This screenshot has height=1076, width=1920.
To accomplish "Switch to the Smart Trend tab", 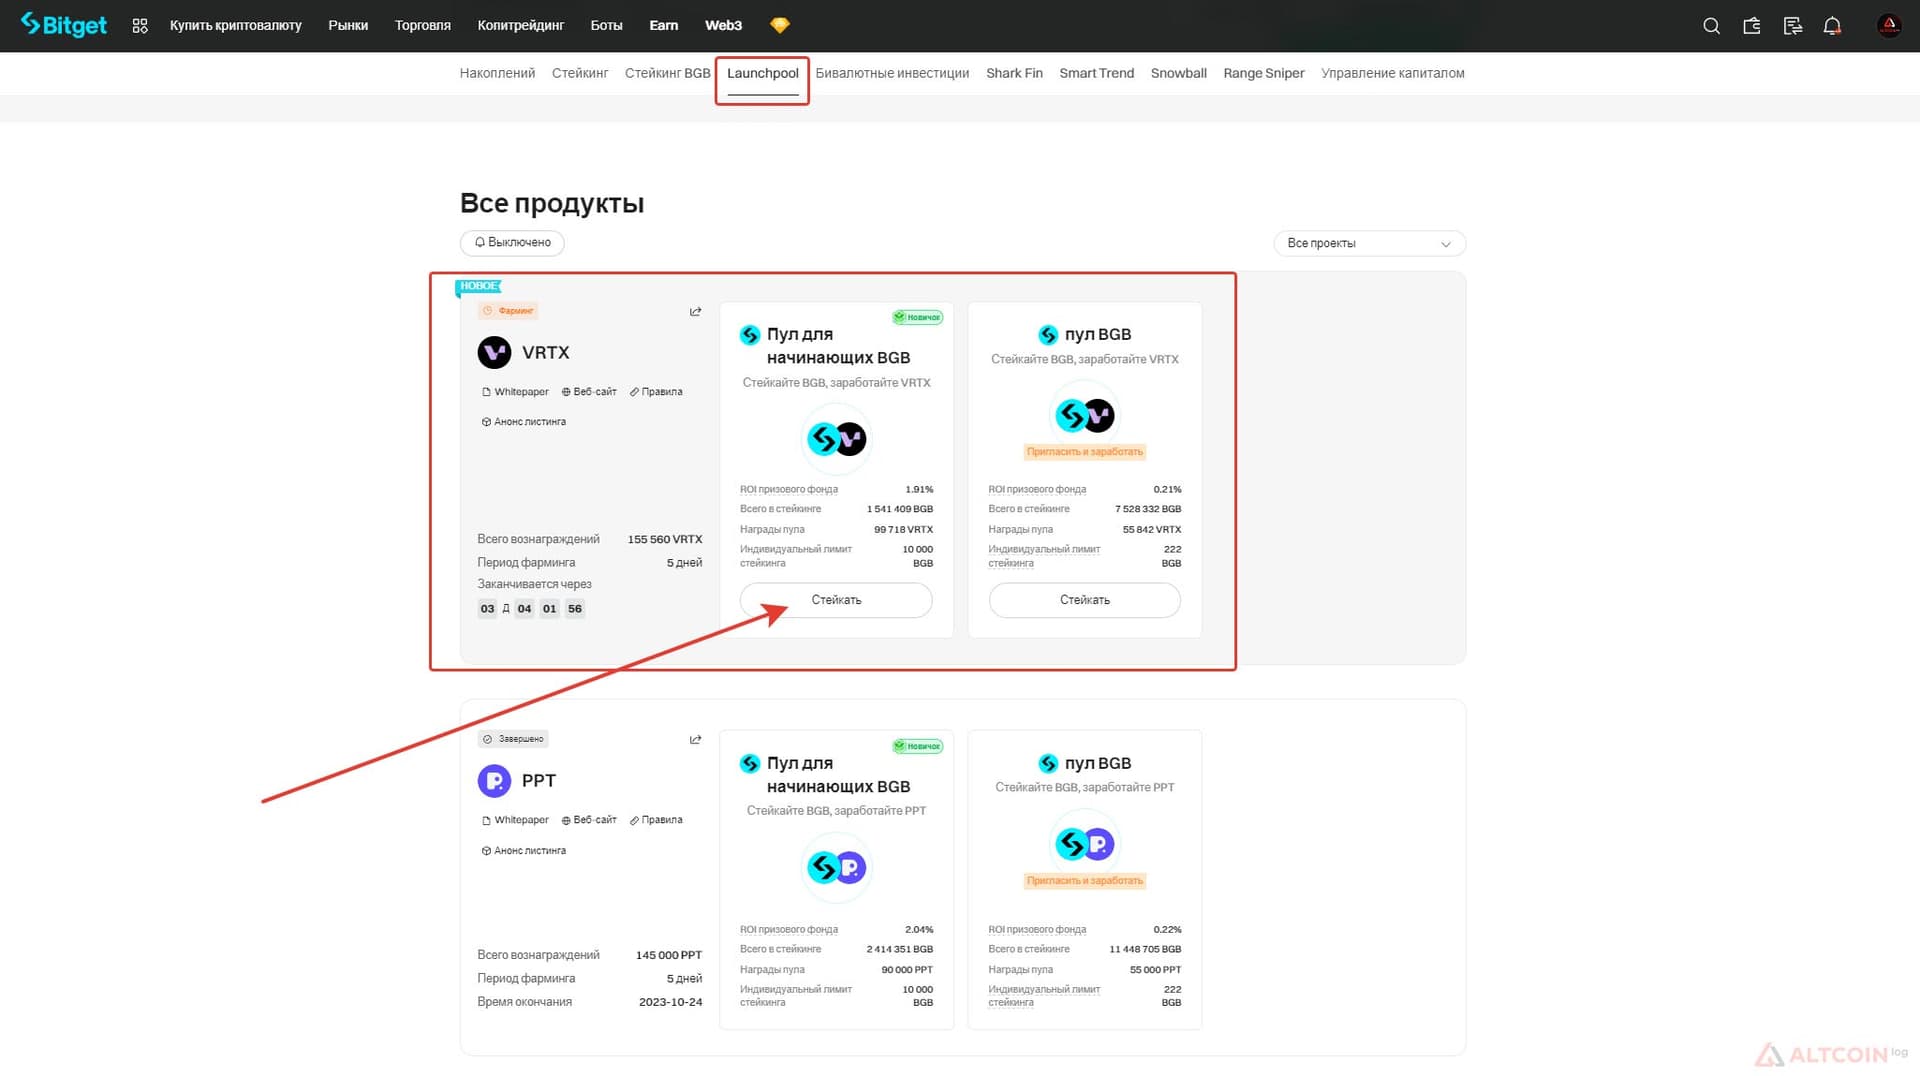I will pos(1096,73).
